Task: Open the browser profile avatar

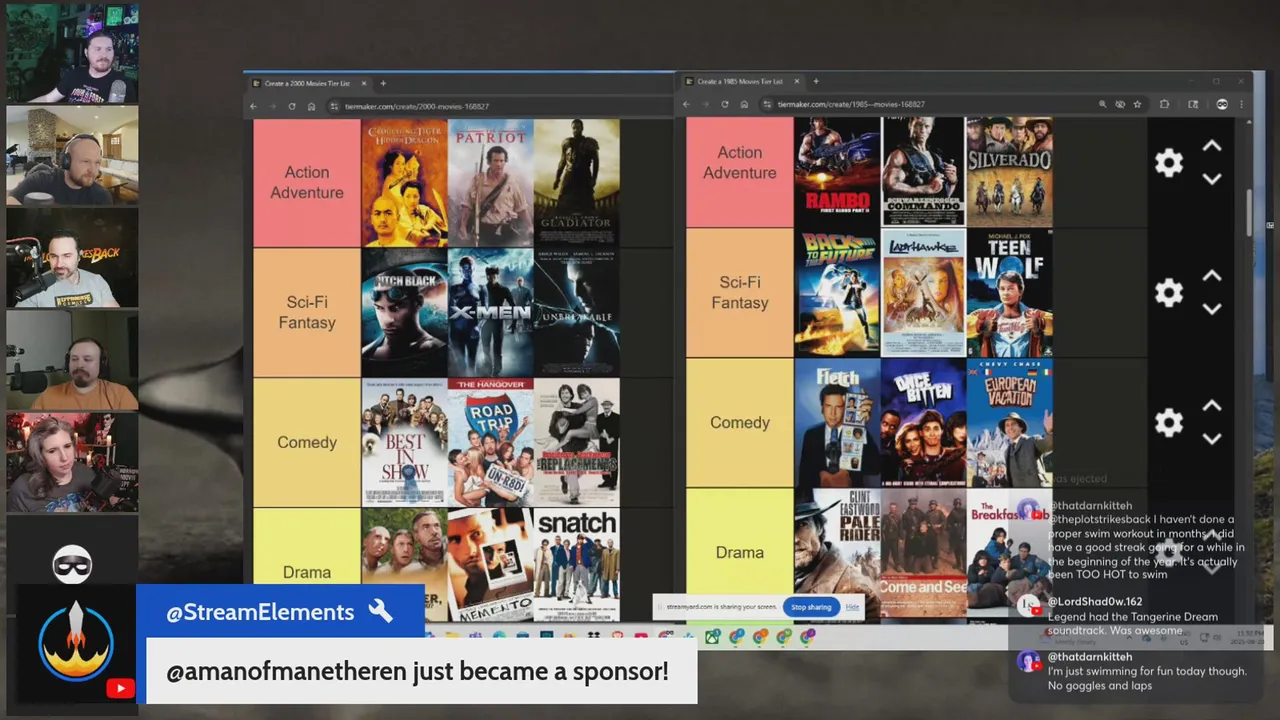Action: point(1222,104)
